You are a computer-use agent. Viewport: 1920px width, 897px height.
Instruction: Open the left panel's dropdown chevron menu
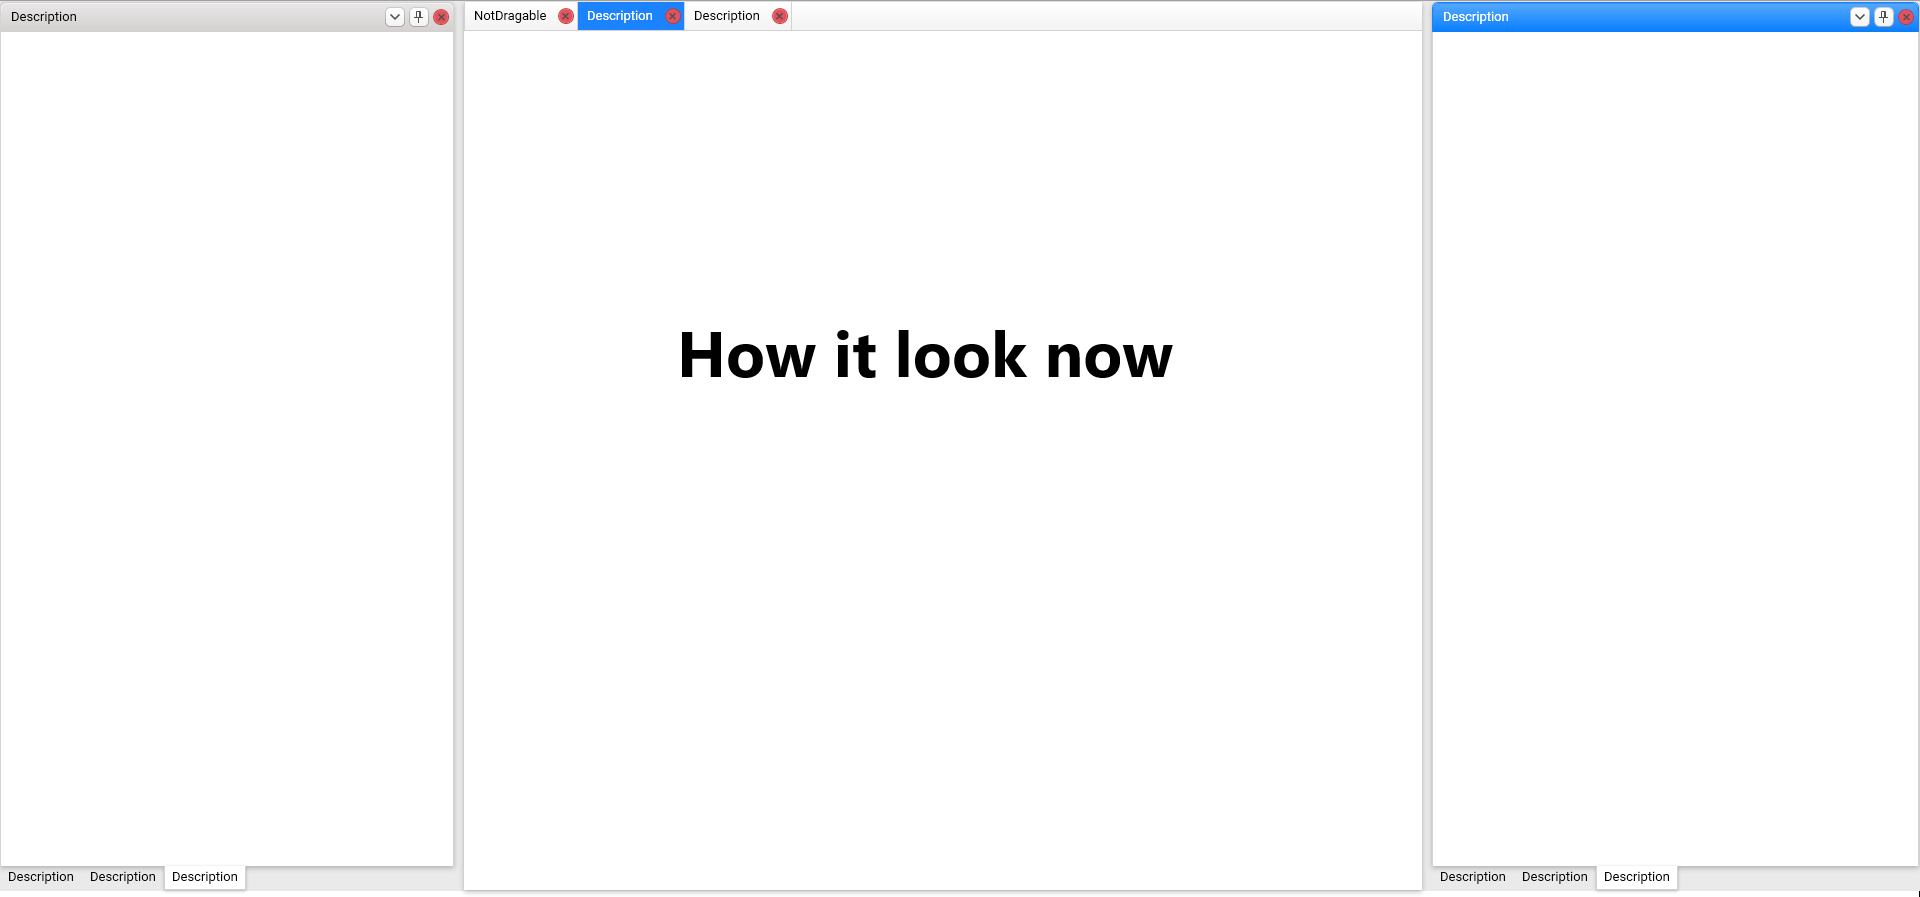(x=395, y=17)
